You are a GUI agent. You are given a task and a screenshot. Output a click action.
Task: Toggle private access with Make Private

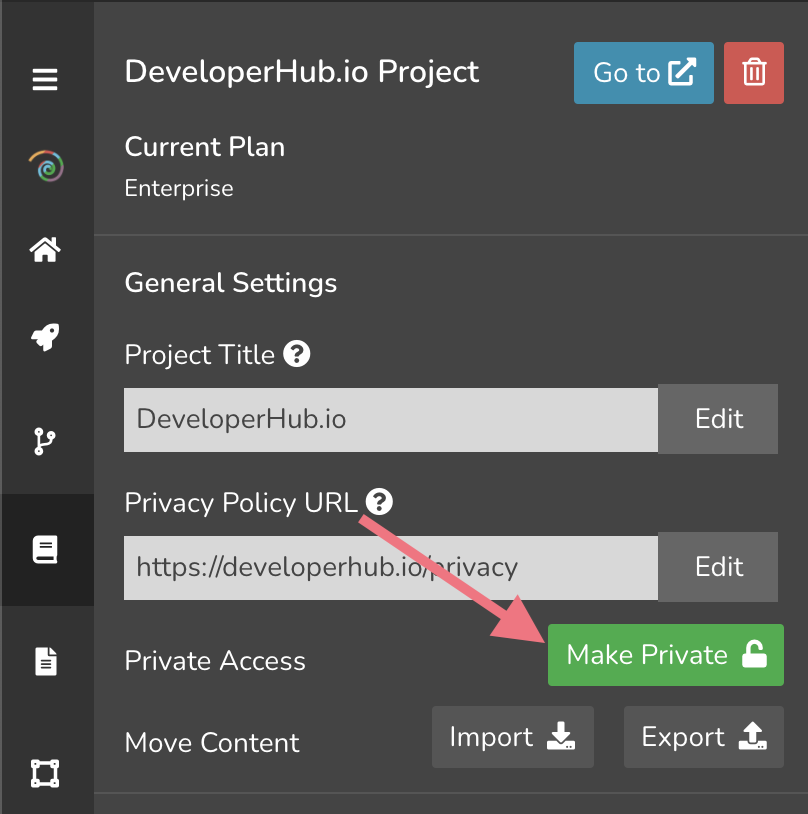[665, 655]
